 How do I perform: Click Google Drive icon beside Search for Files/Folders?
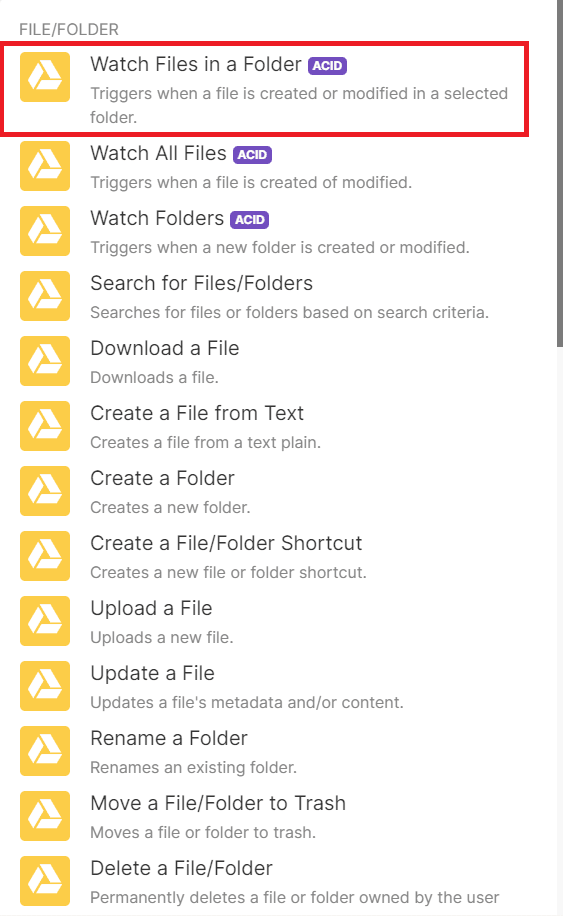click(45, 296)
